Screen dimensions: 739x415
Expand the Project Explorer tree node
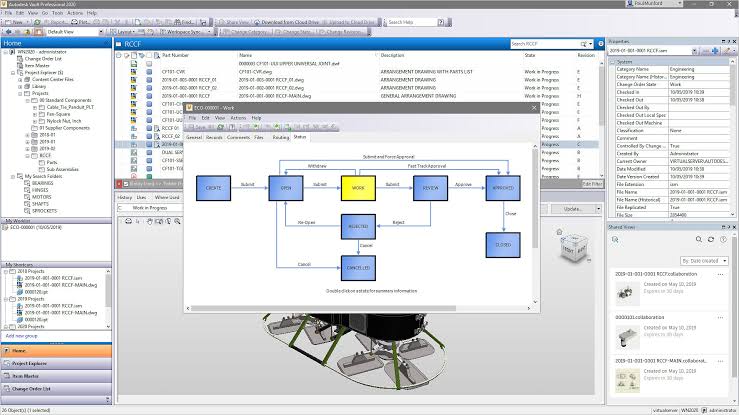tap(13, 73)
